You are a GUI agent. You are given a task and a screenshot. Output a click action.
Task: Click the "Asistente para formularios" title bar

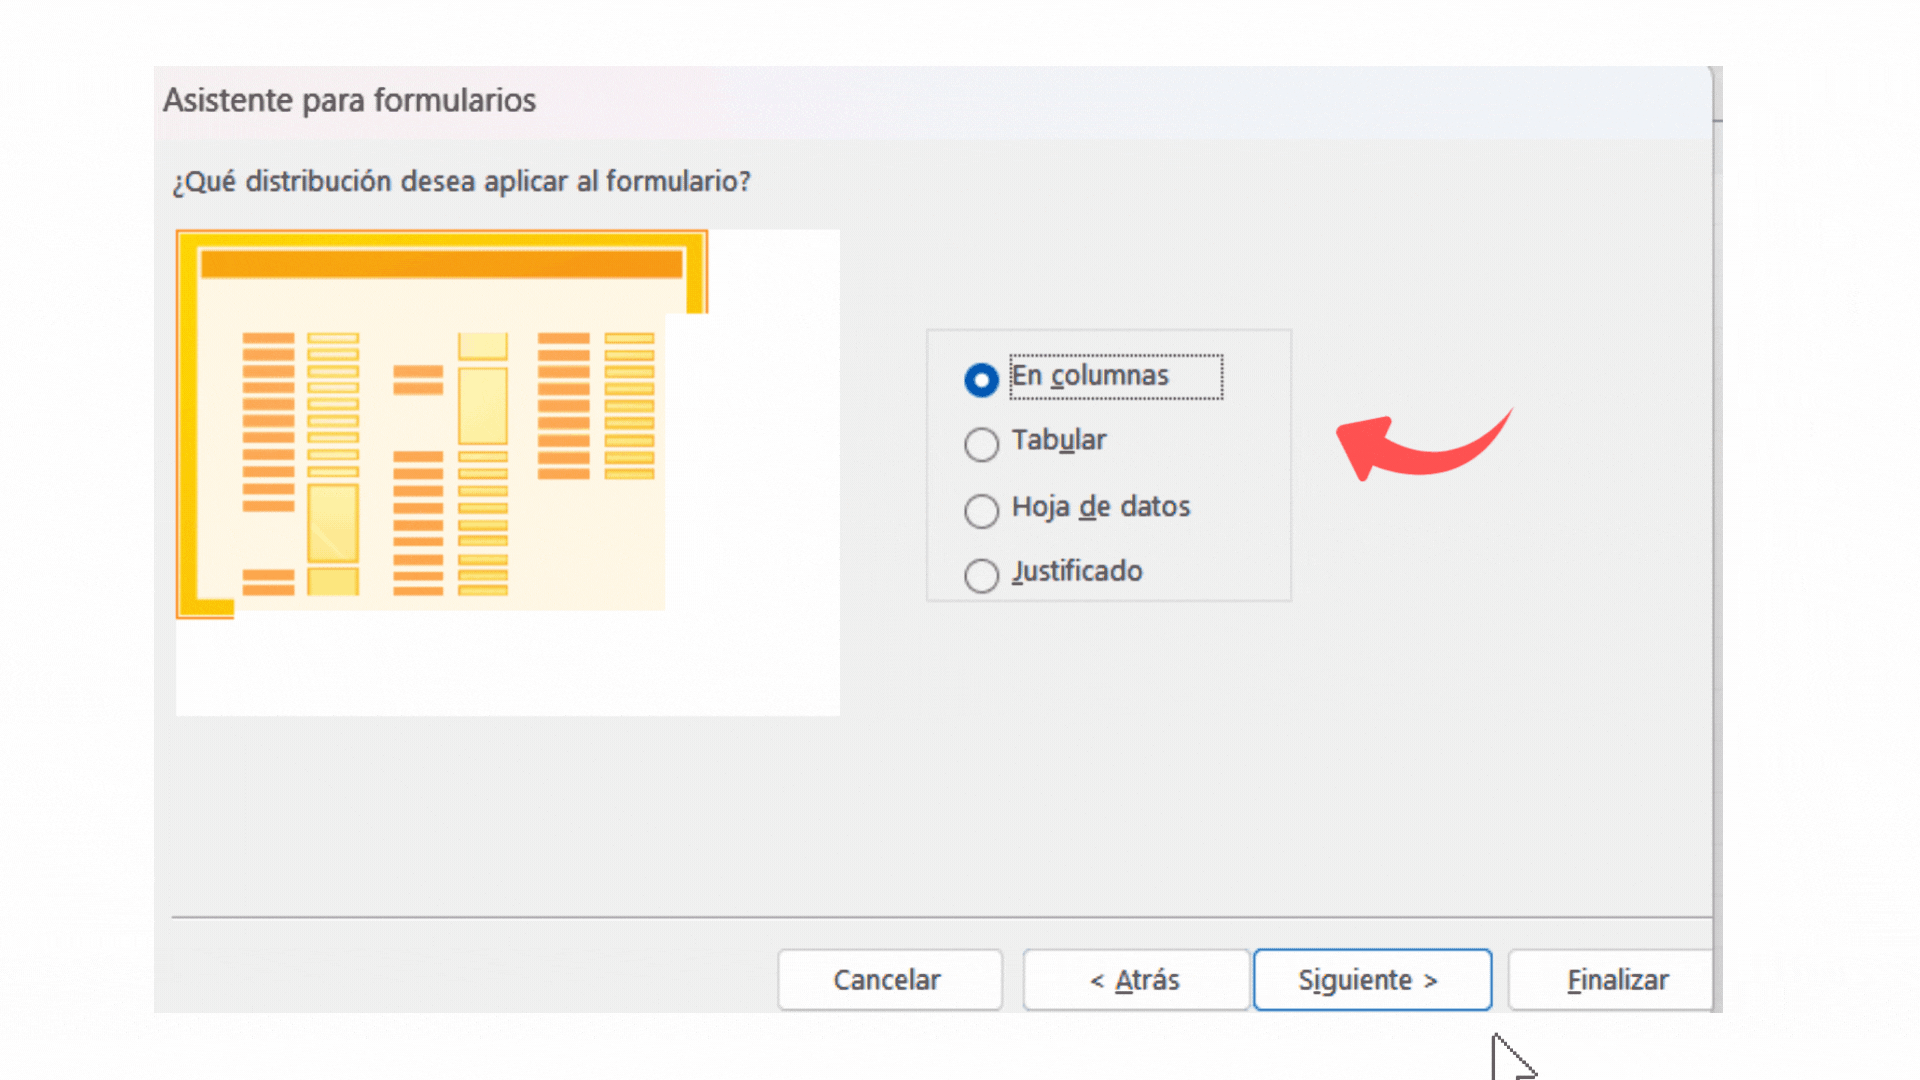click(x=933, y=101)
